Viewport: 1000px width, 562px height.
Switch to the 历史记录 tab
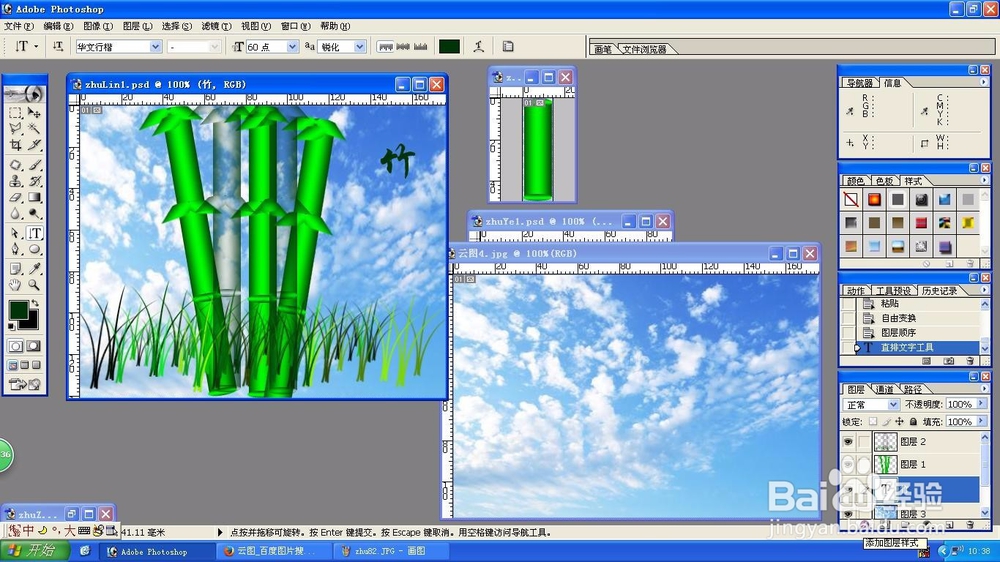click(x=939, y=291)
